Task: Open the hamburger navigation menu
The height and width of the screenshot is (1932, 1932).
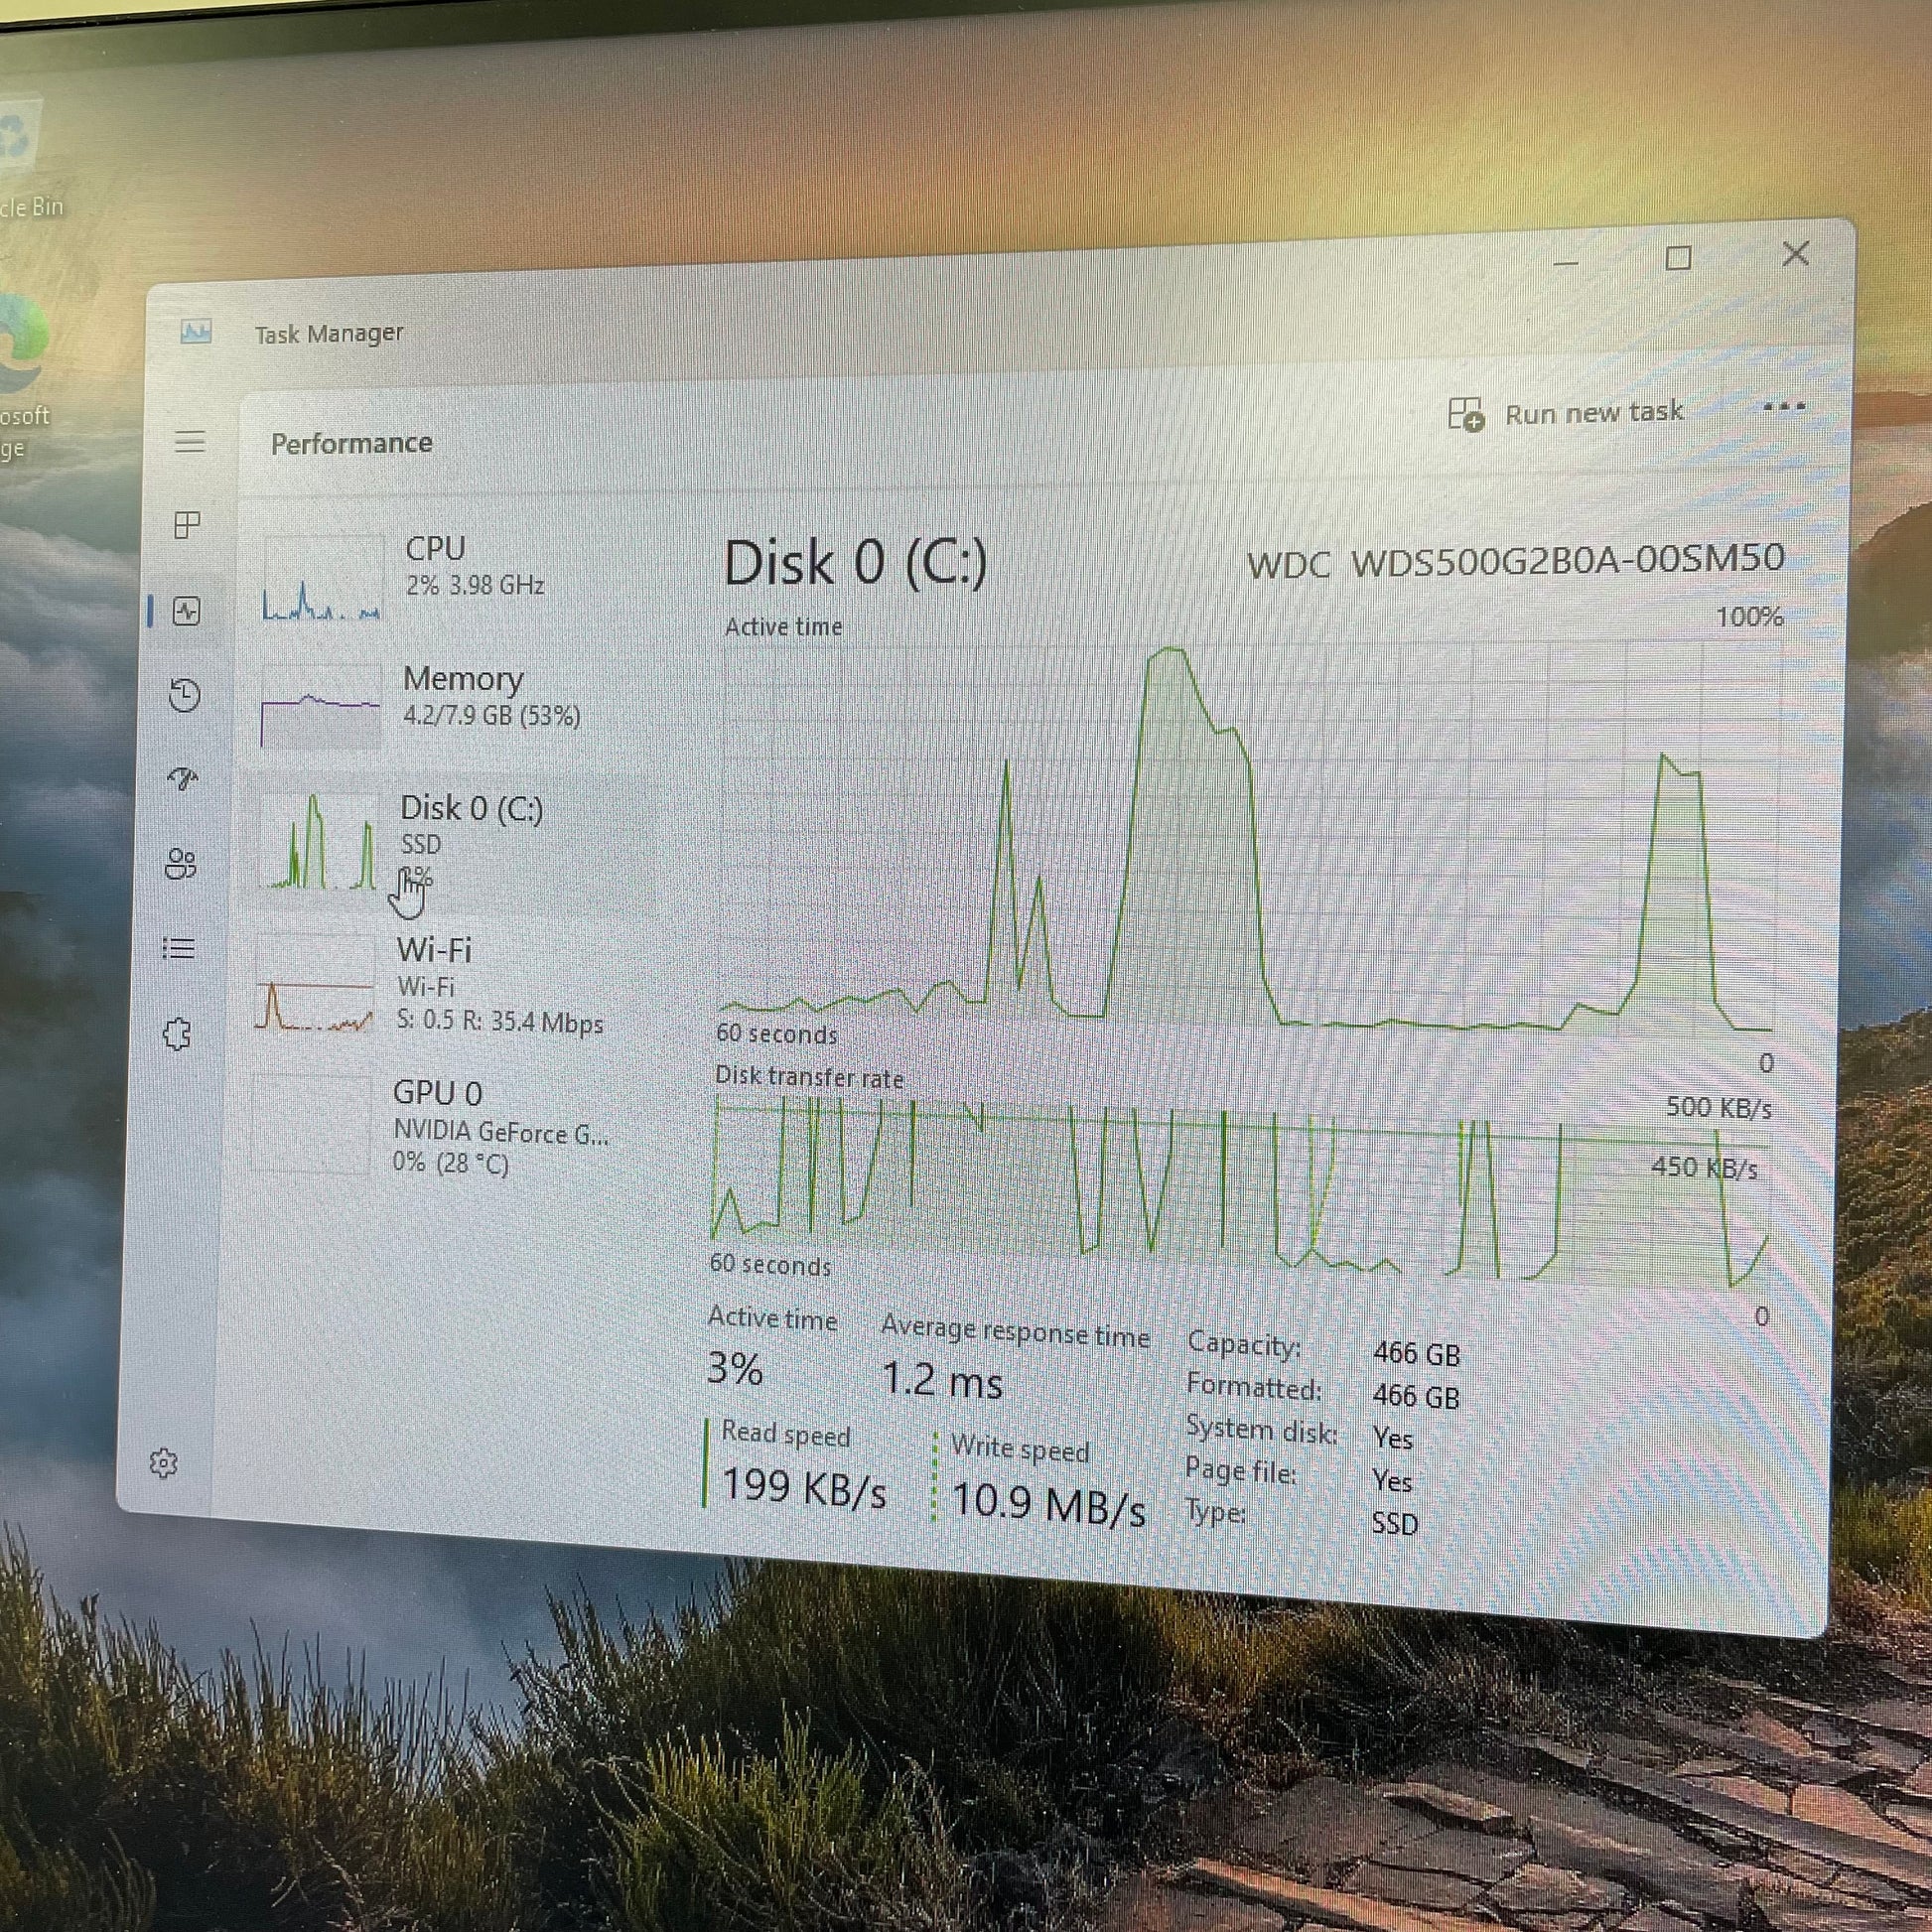Action: click(190, 441)
